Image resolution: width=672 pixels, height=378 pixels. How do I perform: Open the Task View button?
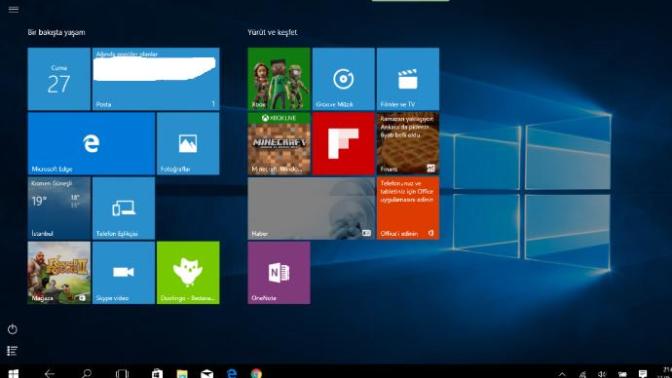click(122, 374)
